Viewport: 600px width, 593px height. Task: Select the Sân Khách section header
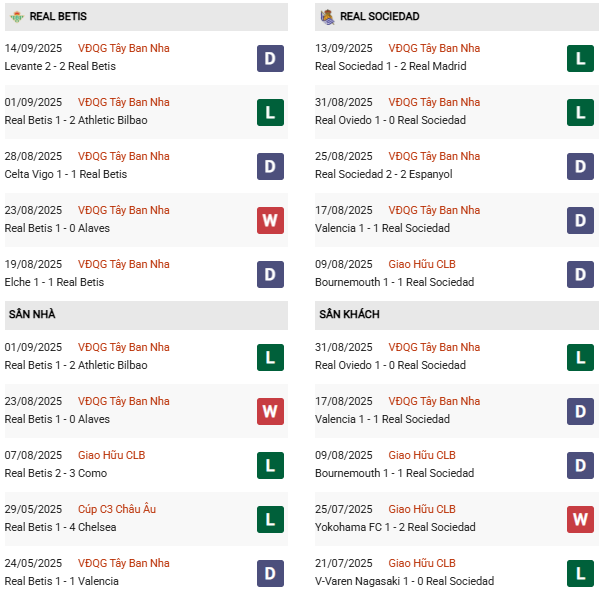tap(349, 314)
